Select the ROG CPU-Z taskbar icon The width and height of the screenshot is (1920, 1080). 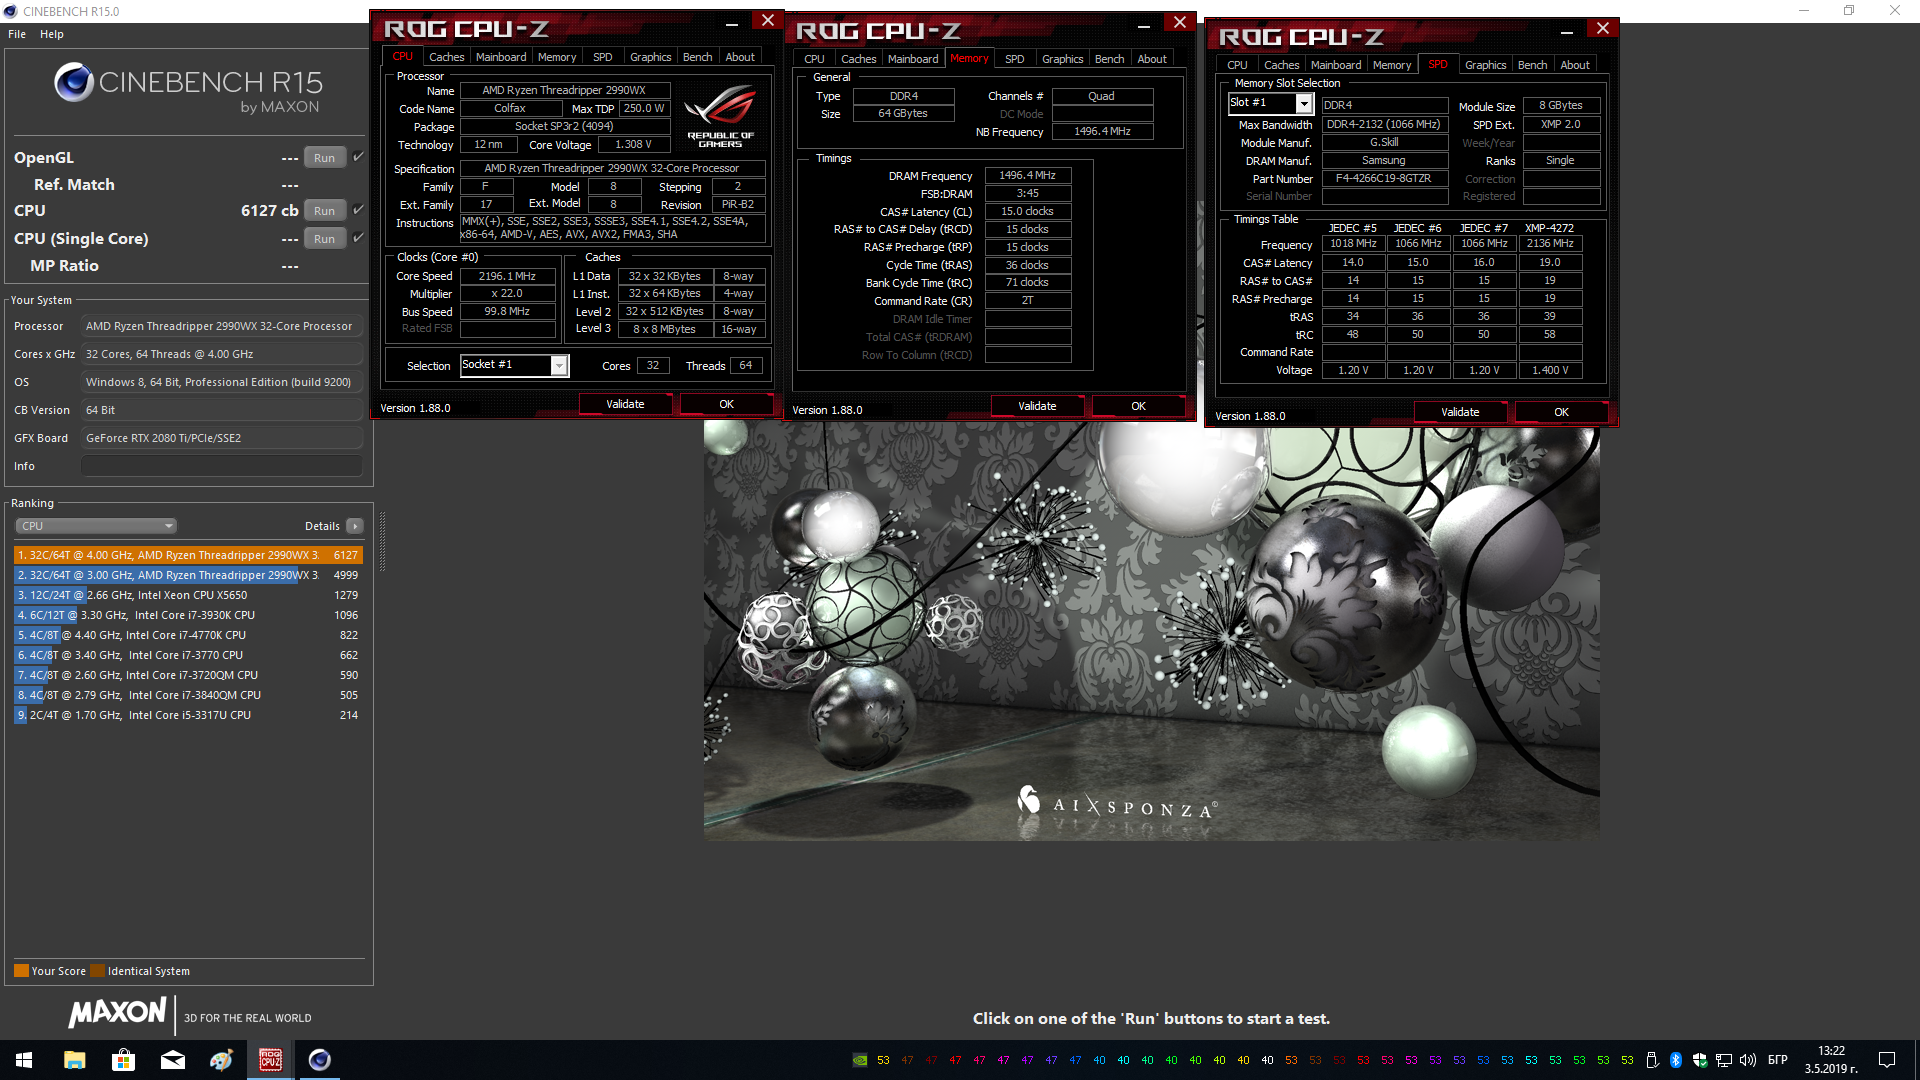click(270, 1060)
